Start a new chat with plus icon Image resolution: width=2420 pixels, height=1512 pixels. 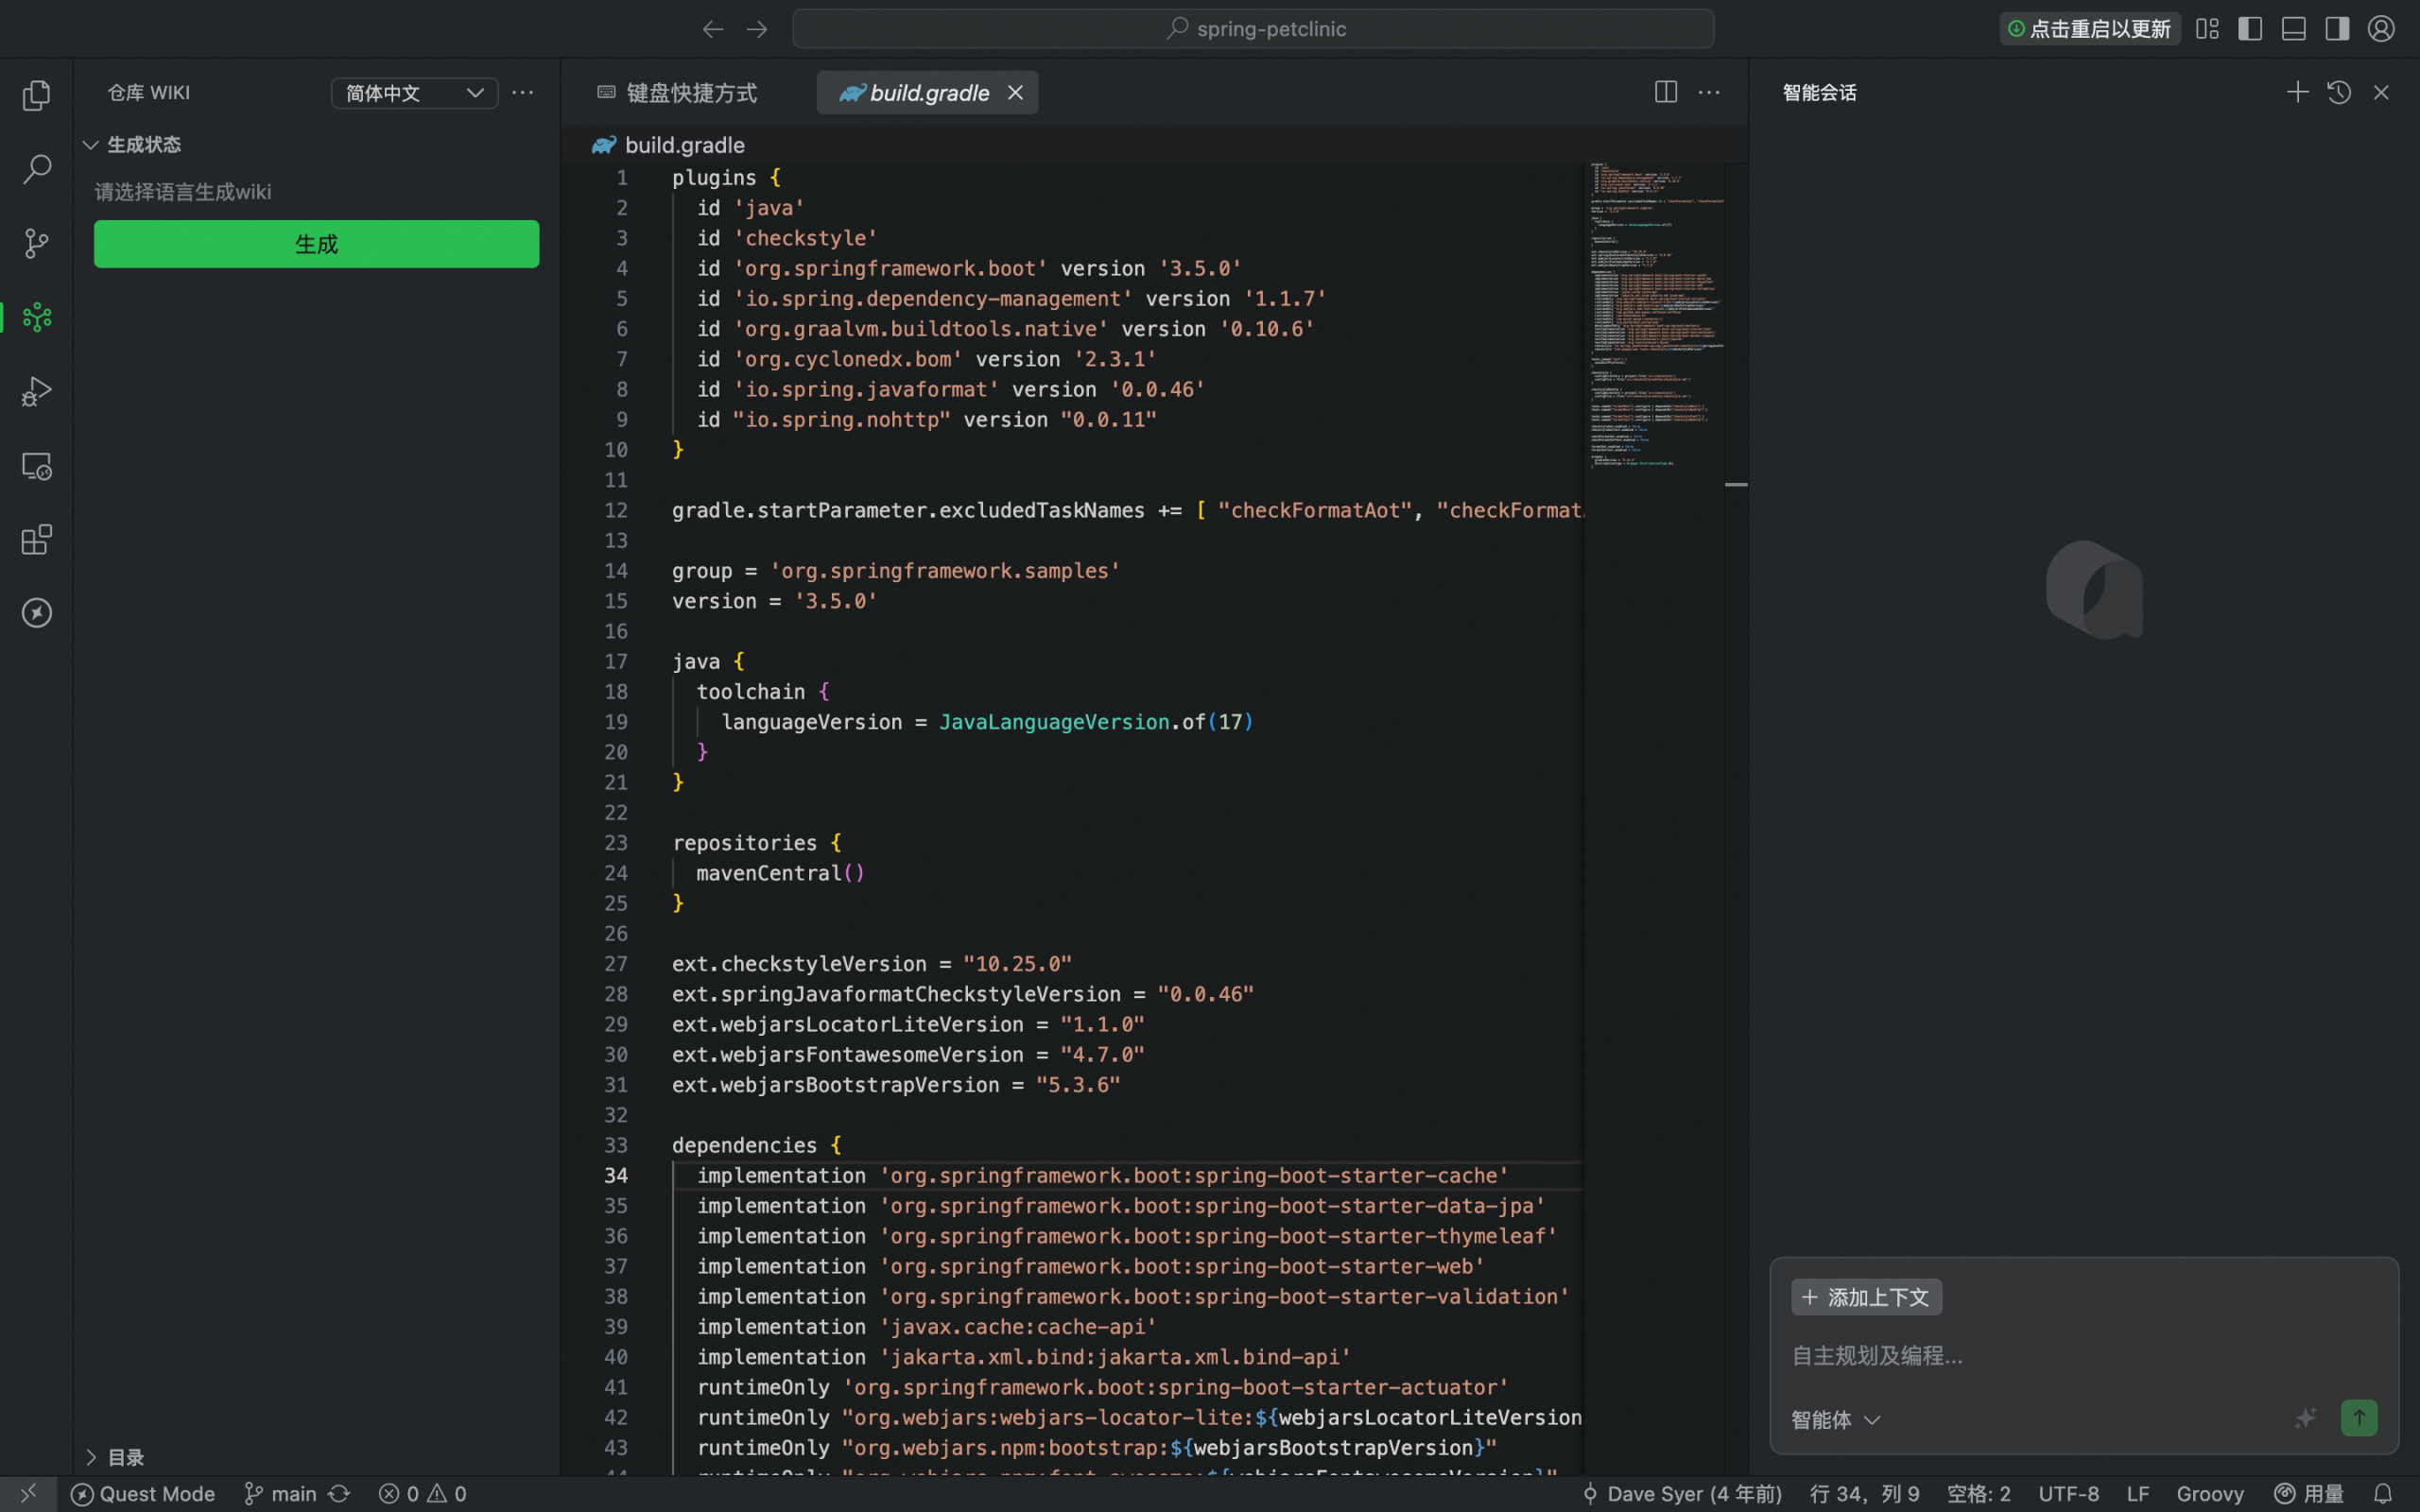2297,92
